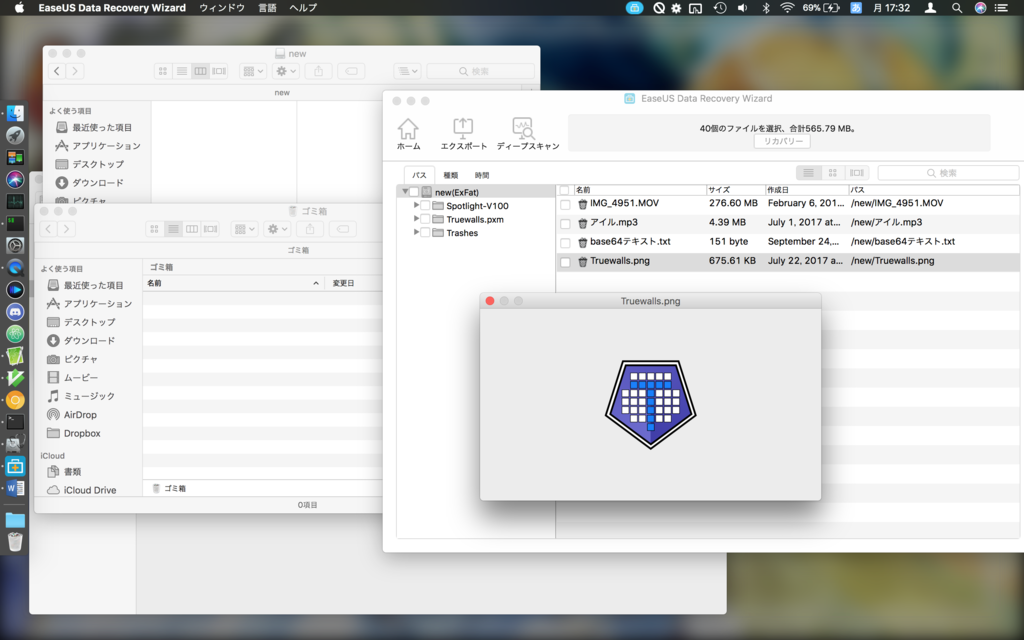
Task: Open action gear dropdown in new window
Action: tap(285, 71)
